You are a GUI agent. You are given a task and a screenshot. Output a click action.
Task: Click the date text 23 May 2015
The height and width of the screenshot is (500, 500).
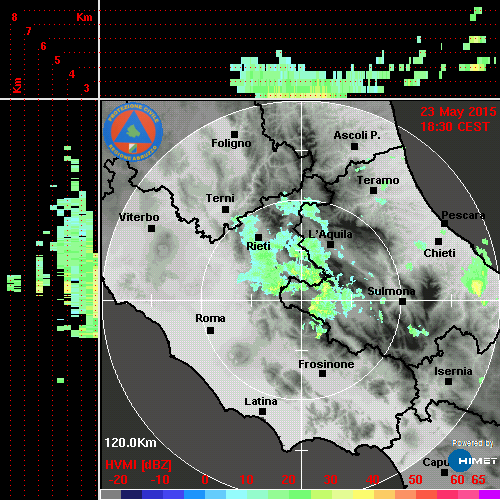(458, 112)
